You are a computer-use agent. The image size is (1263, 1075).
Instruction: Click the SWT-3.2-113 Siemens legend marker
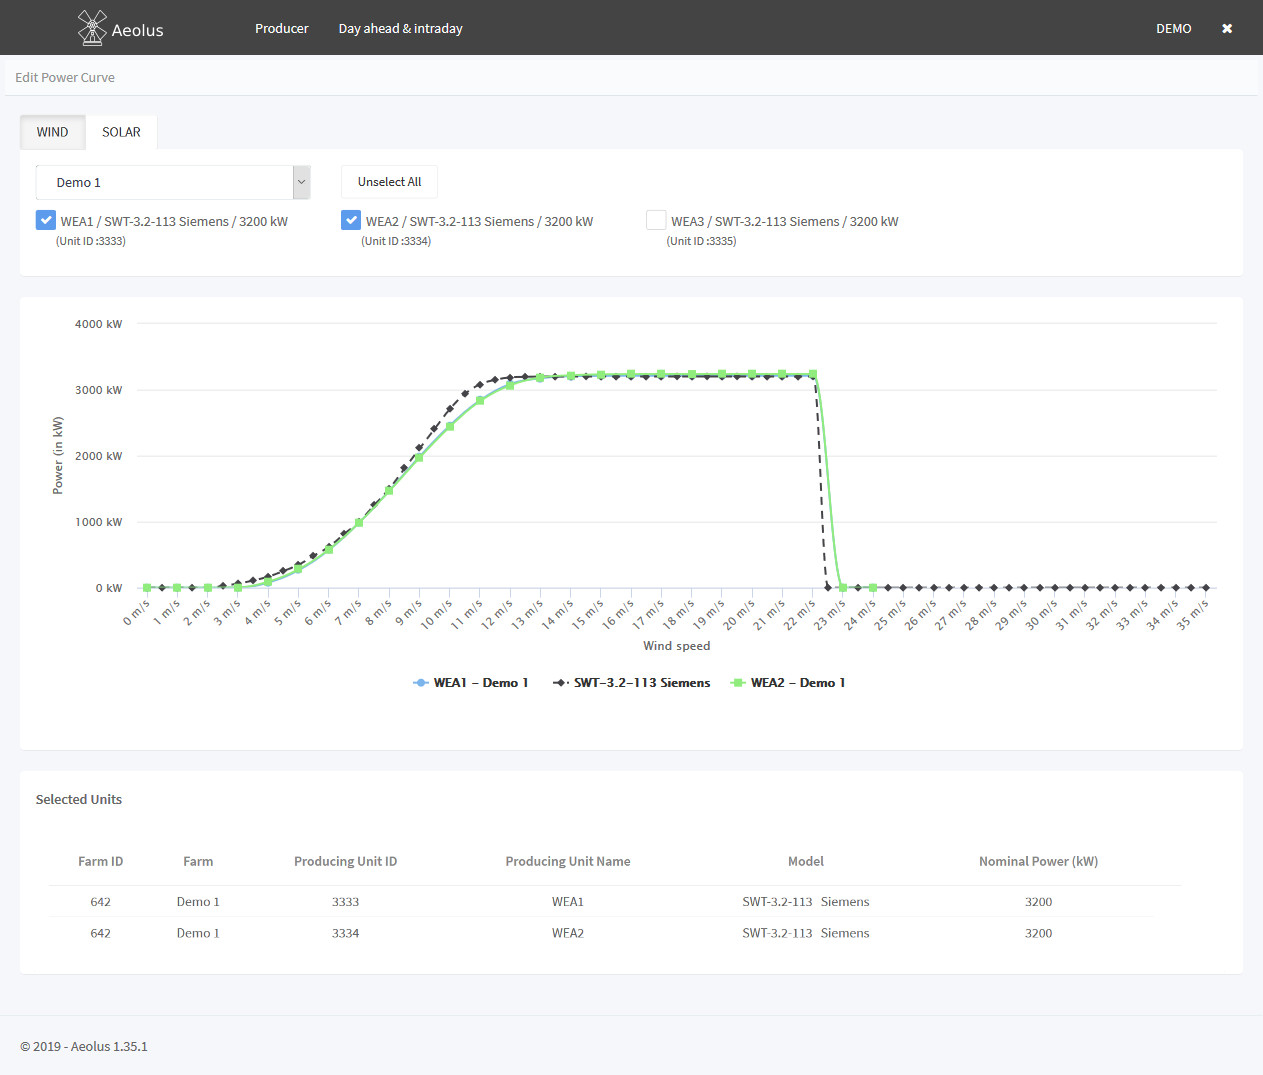[561, 683]
